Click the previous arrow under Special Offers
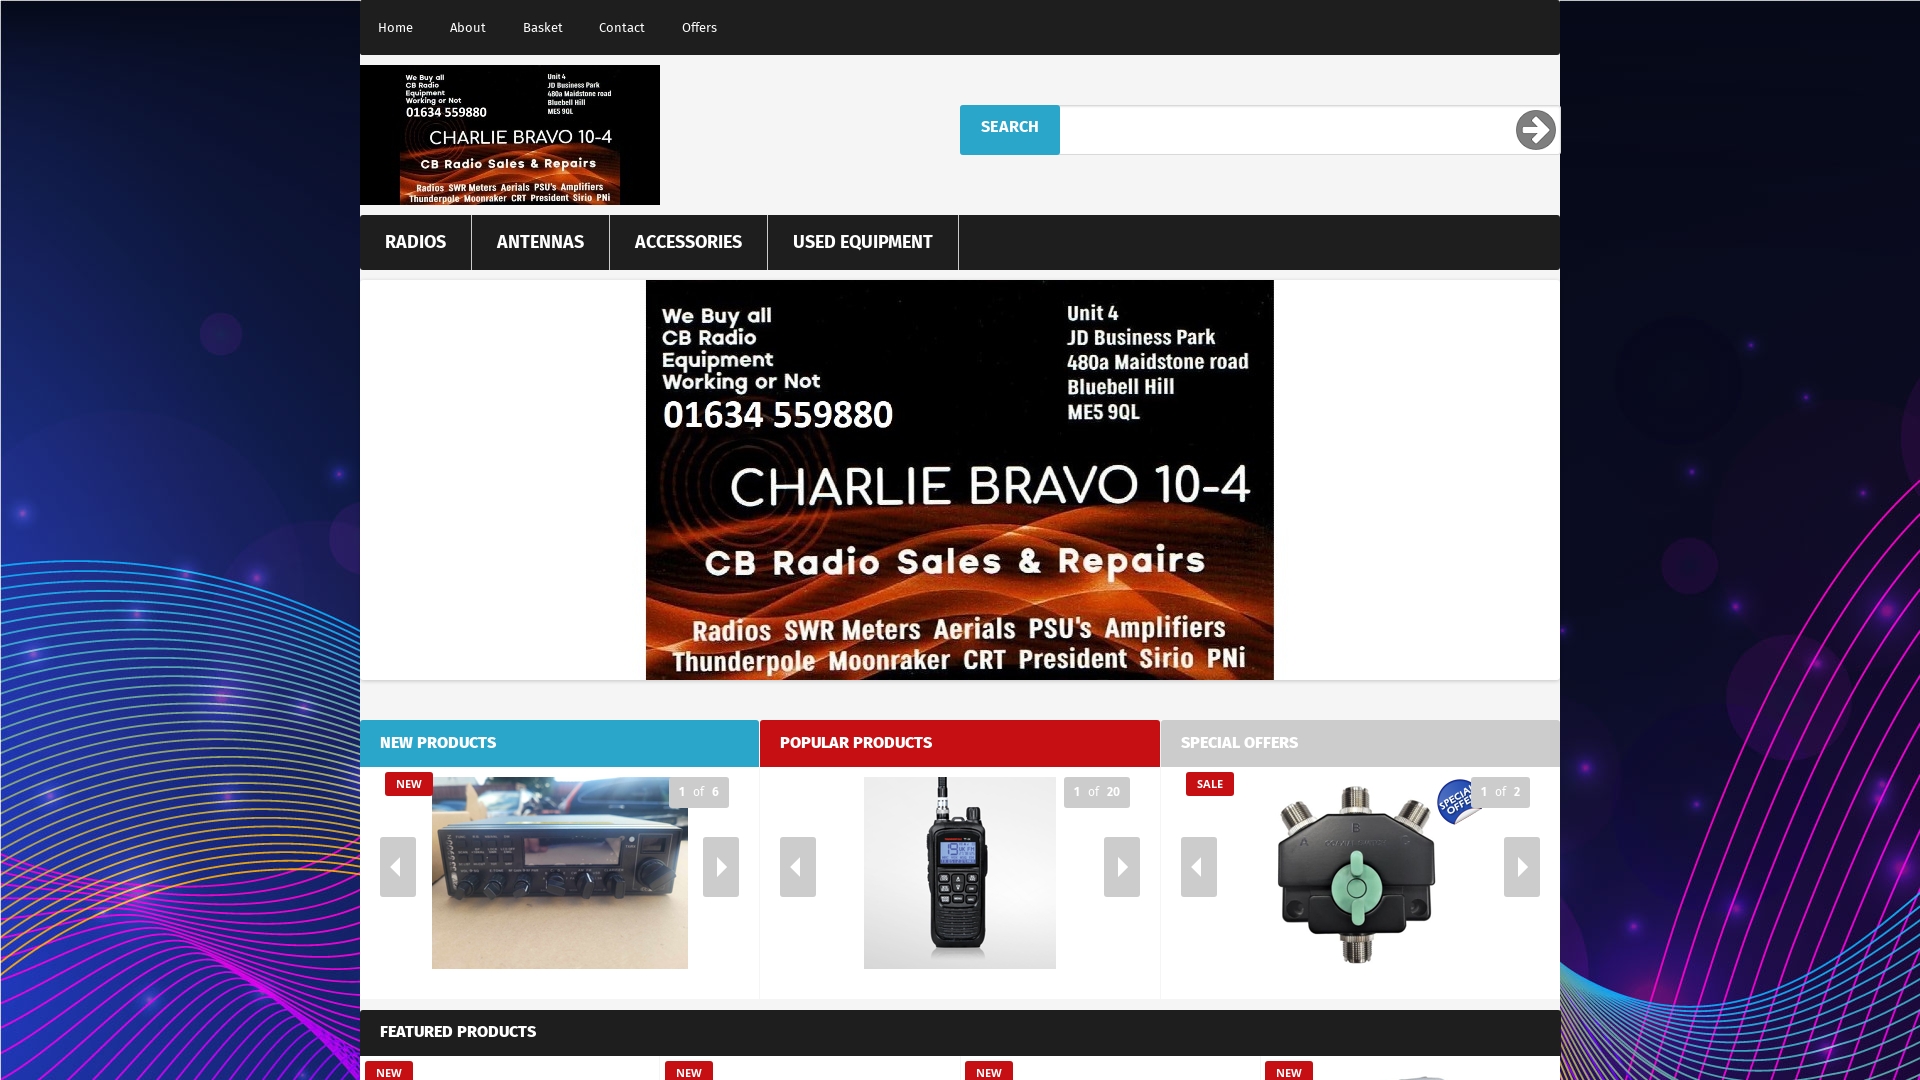Screen dimensions: 1920x1080 point(1198,868)
